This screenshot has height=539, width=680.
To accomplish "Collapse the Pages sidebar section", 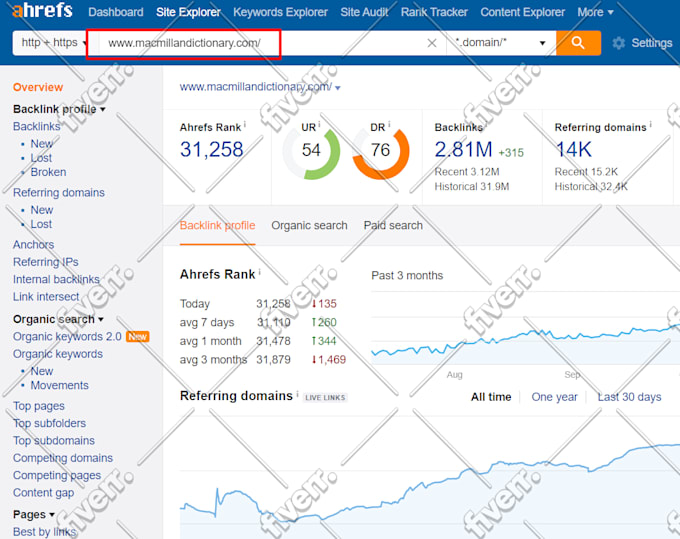I will coord(33,514).
